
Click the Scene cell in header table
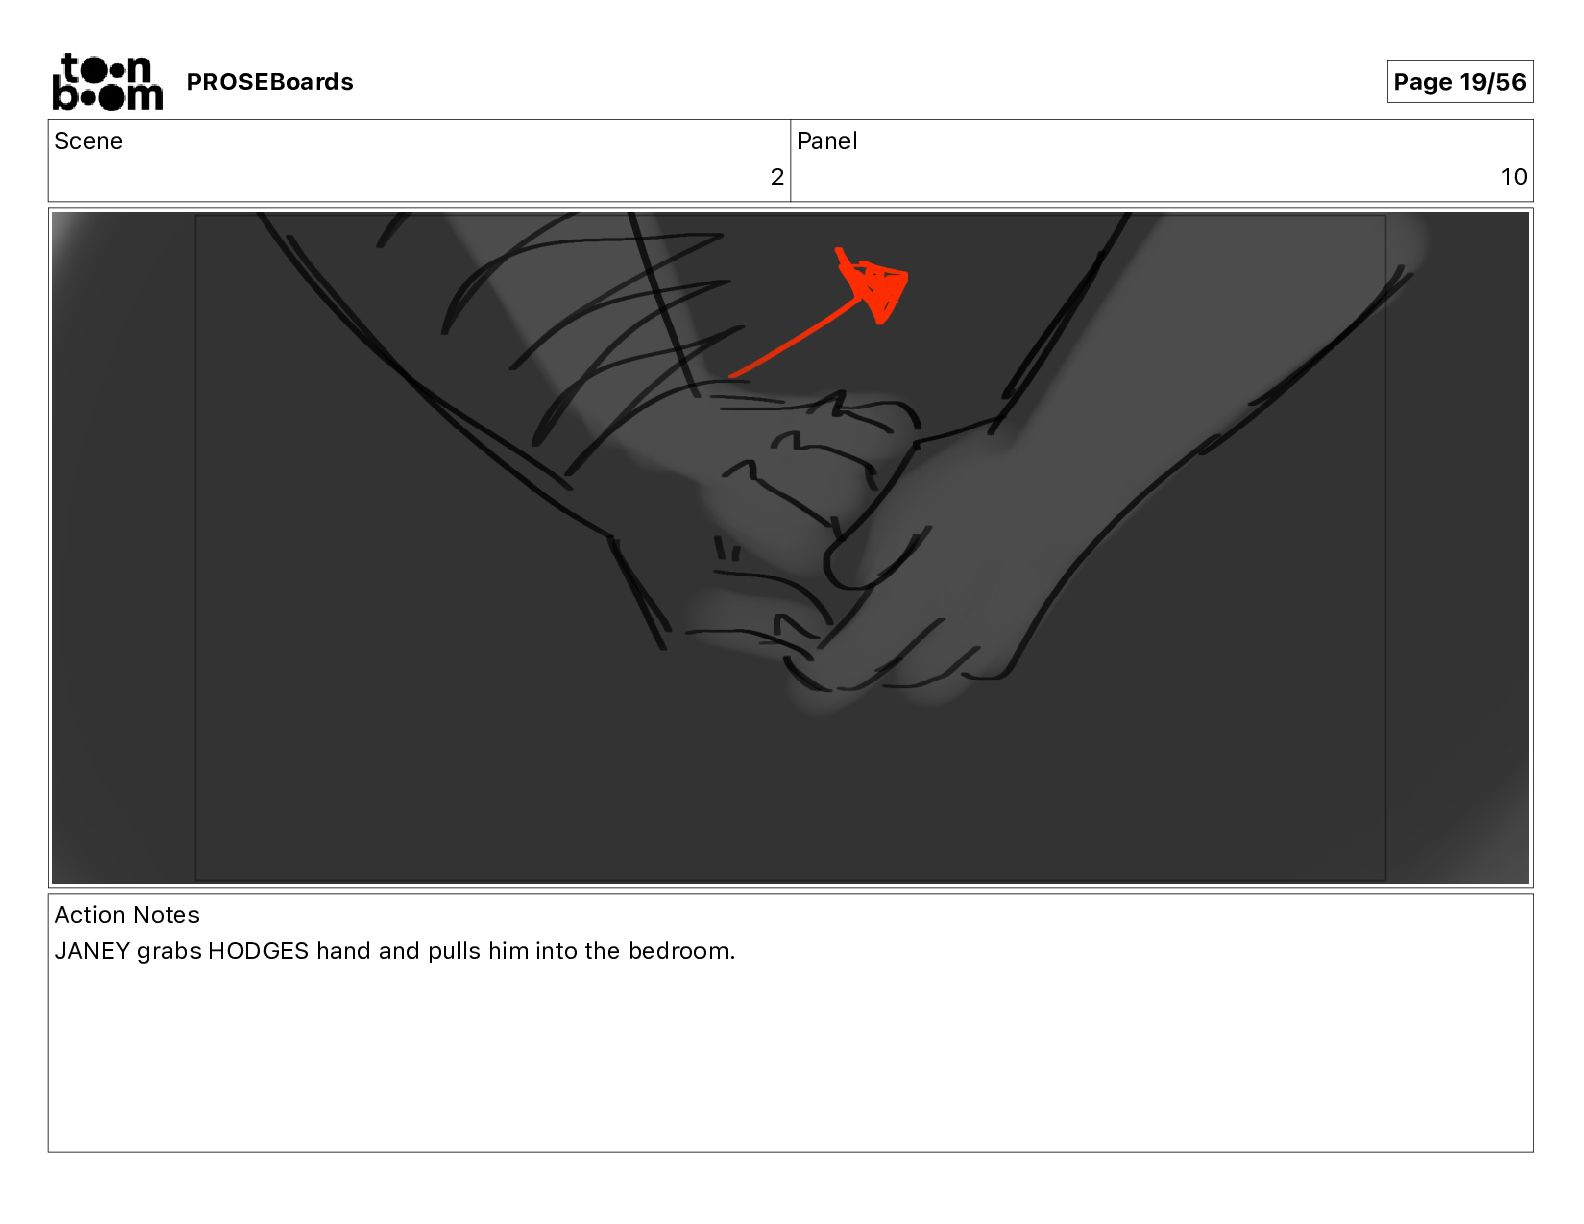[x=419, y=161]
